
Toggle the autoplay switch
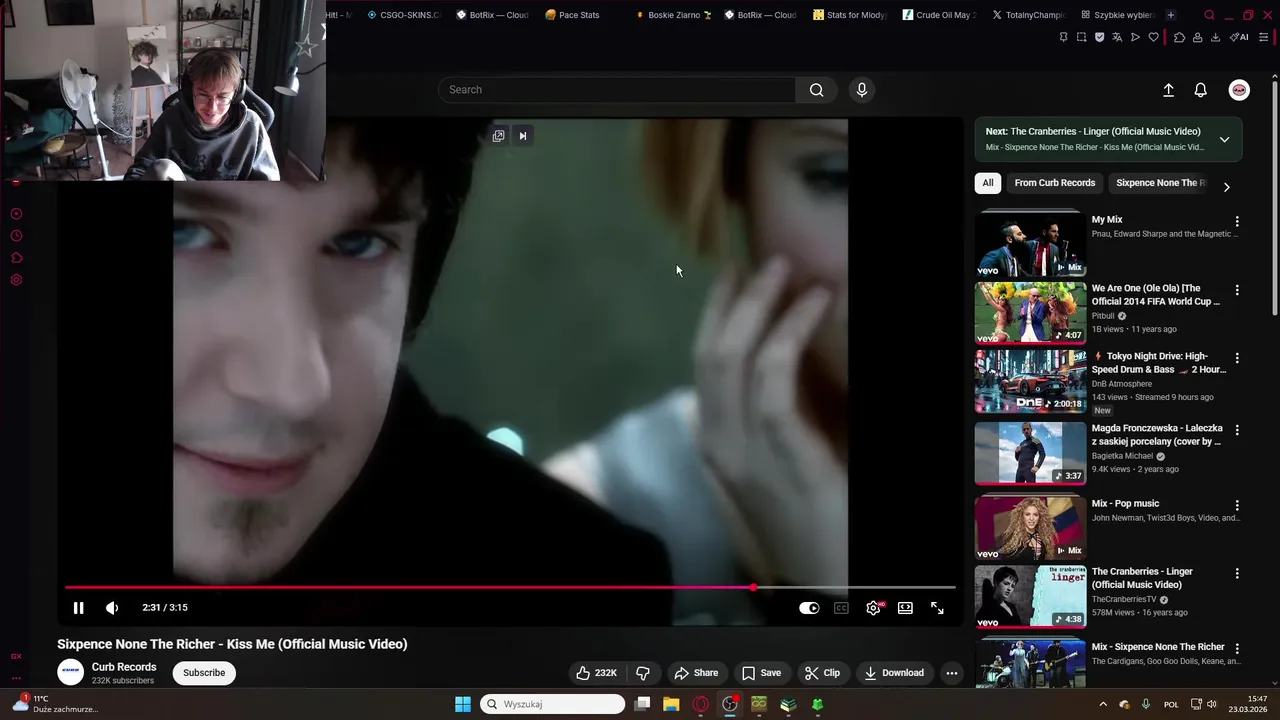coord(809,608)
